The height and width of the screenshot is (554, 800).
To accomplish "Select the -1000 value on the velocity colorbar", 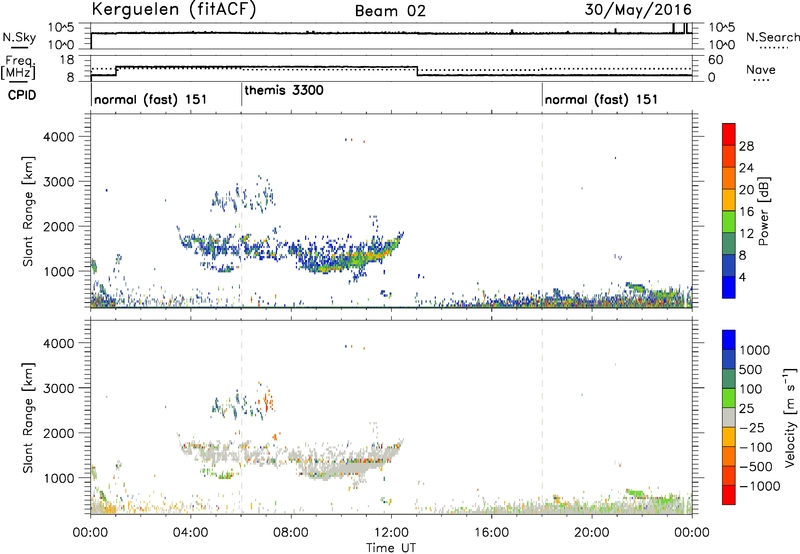I will click(x=759, y=486).
